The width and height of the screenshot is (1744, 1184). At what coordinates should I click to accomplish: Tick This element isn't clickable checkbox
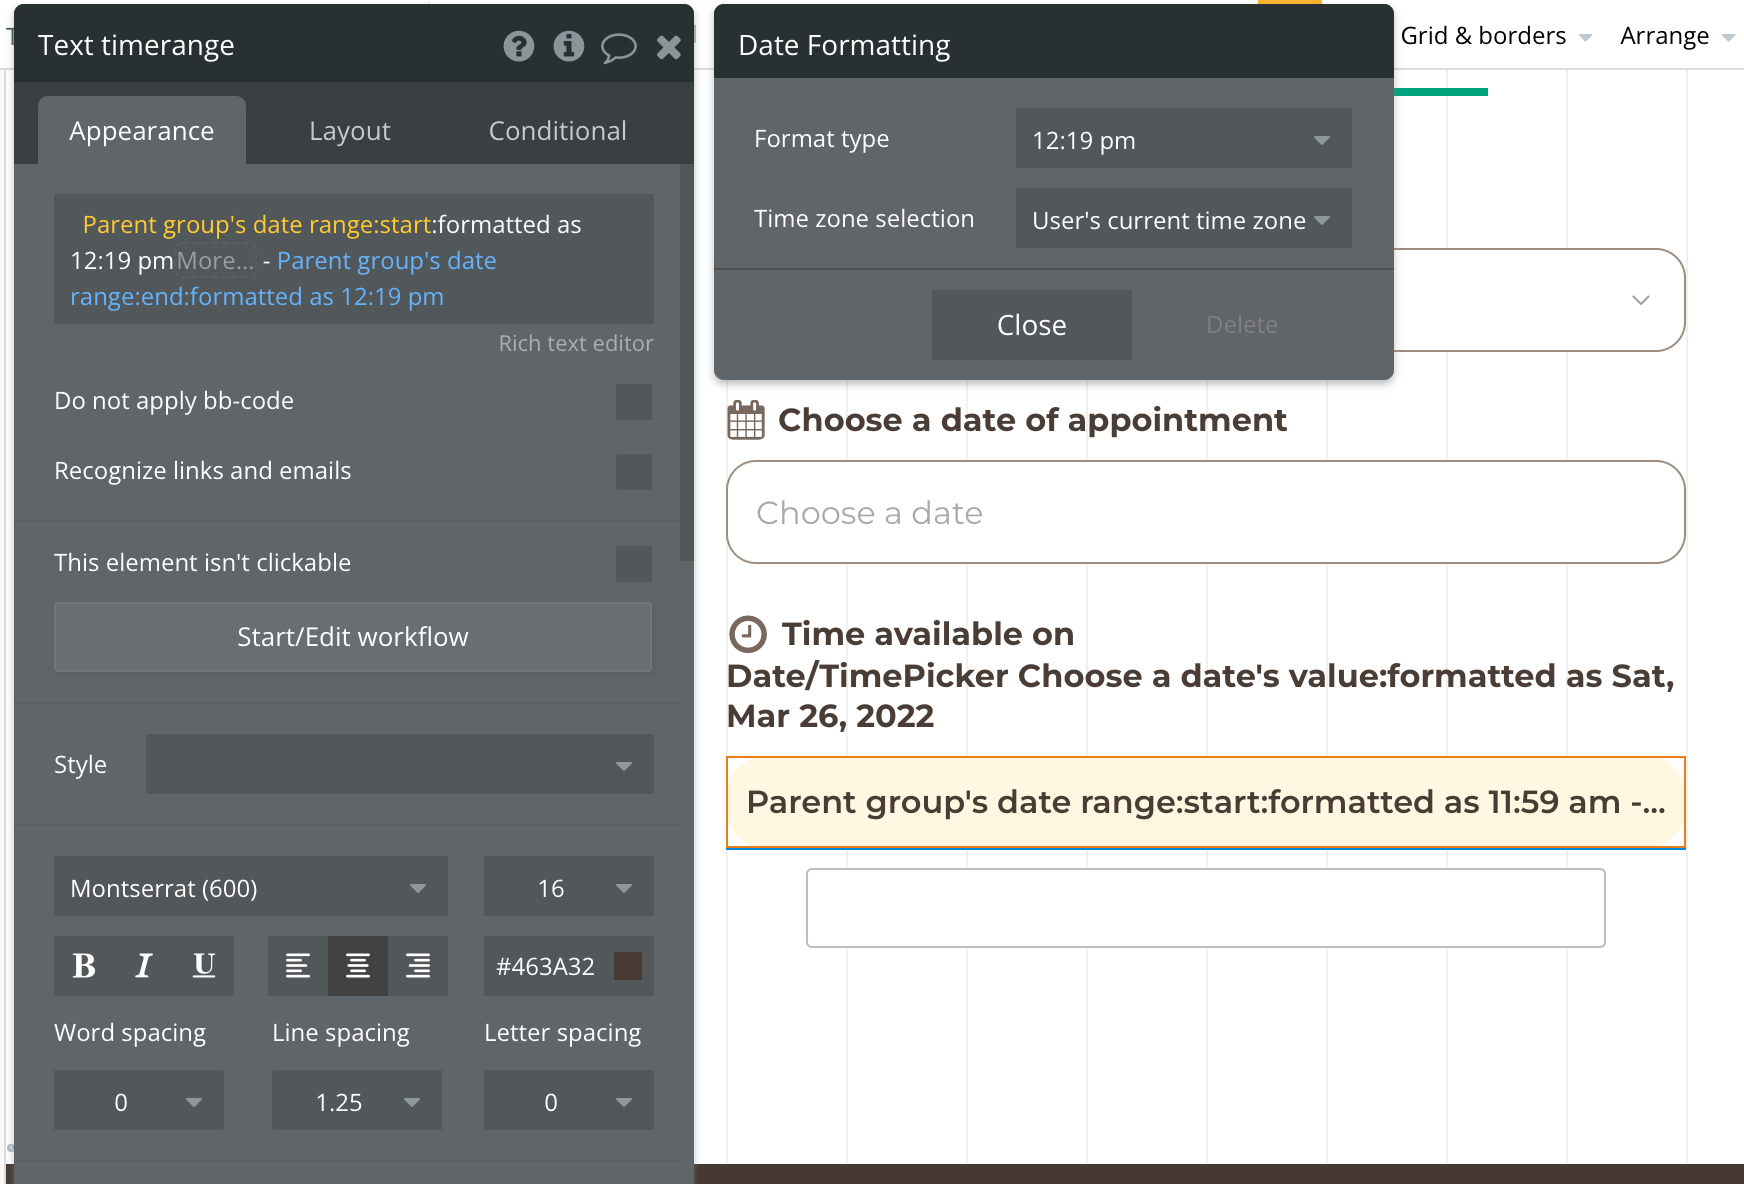coord(633,564)
